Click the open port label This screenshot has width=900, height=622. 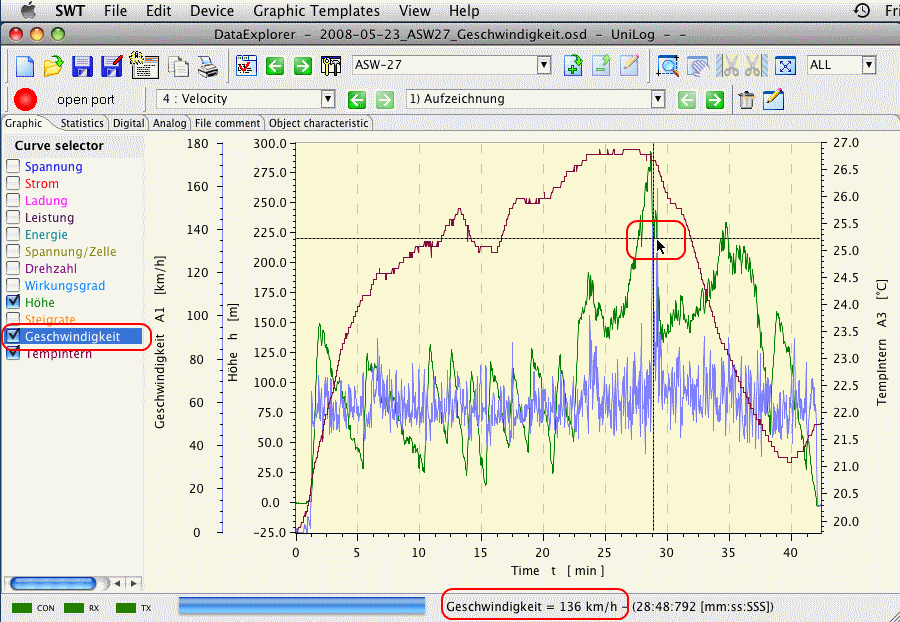86,100
